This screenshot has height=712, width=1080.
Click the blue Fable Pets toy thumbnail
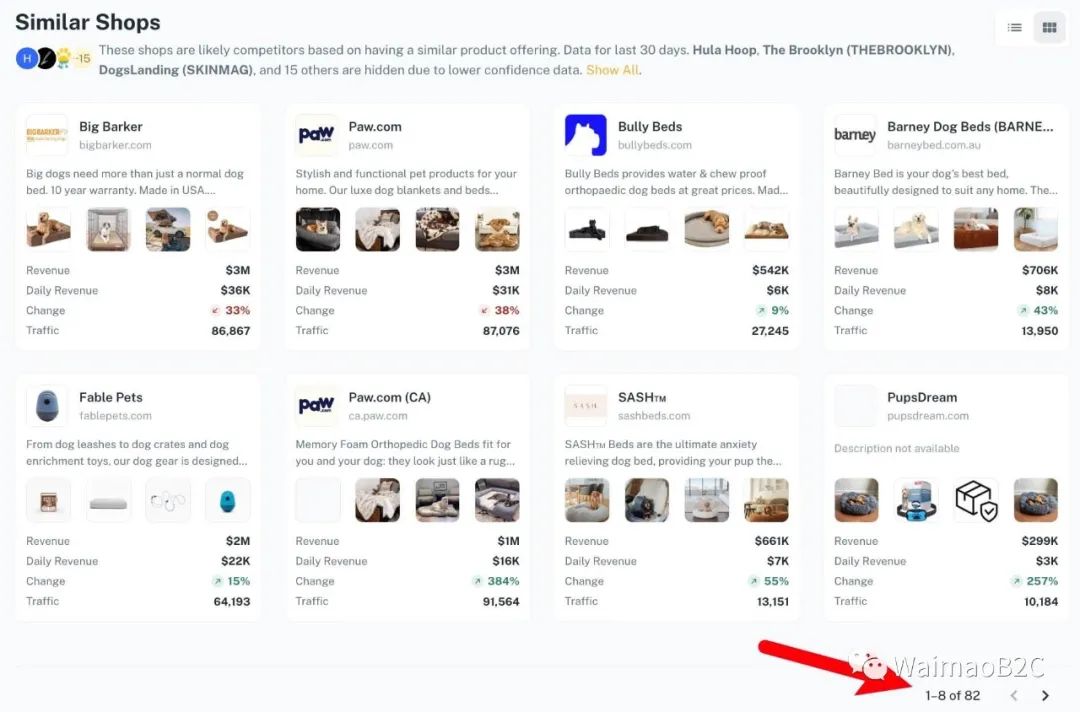pos(227,500)
